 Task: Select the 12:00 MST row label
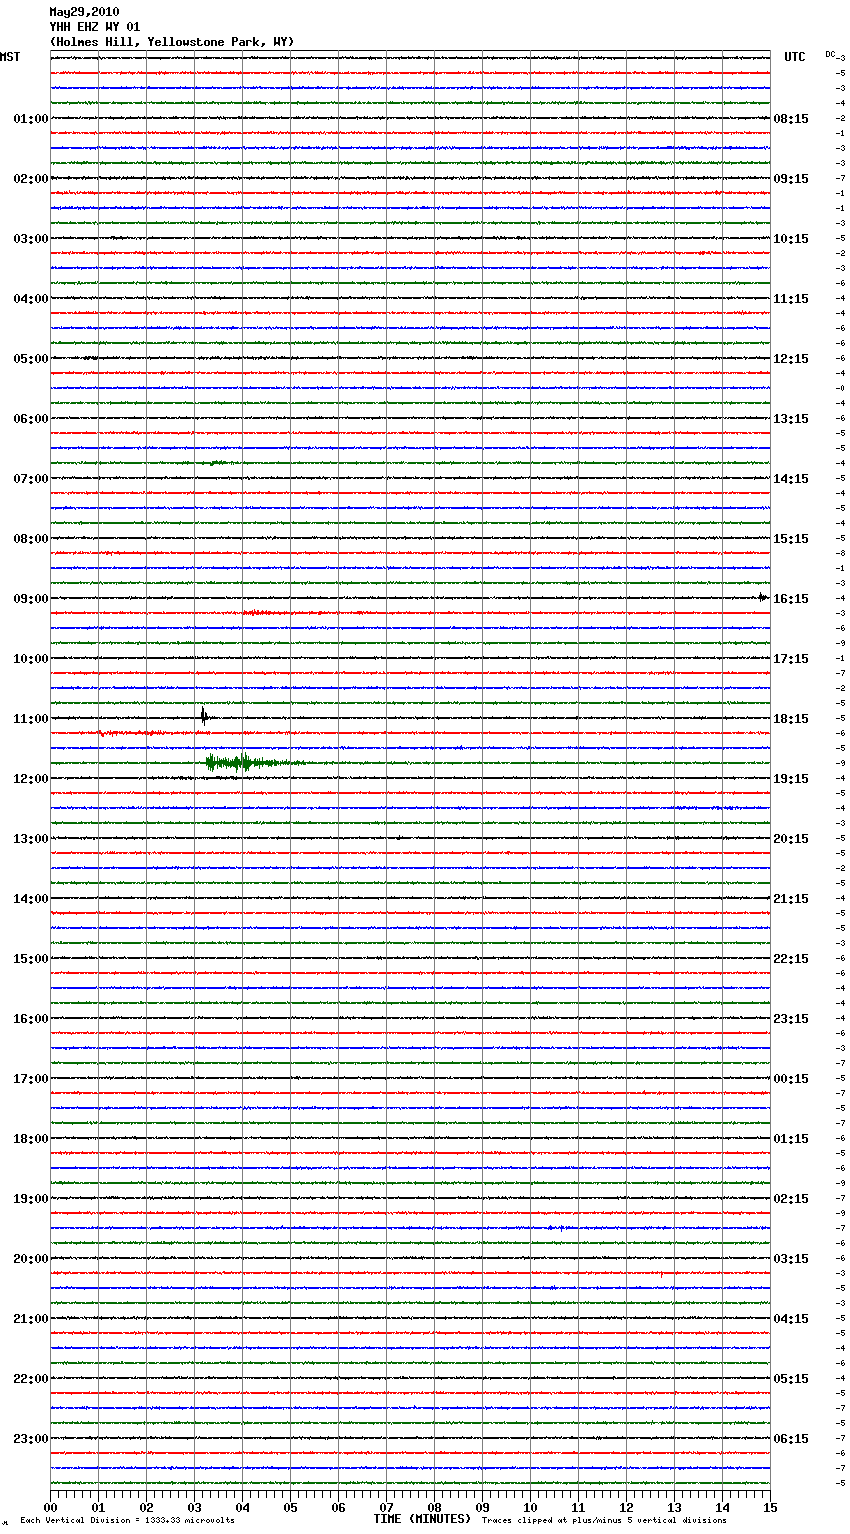coord(31,779)
